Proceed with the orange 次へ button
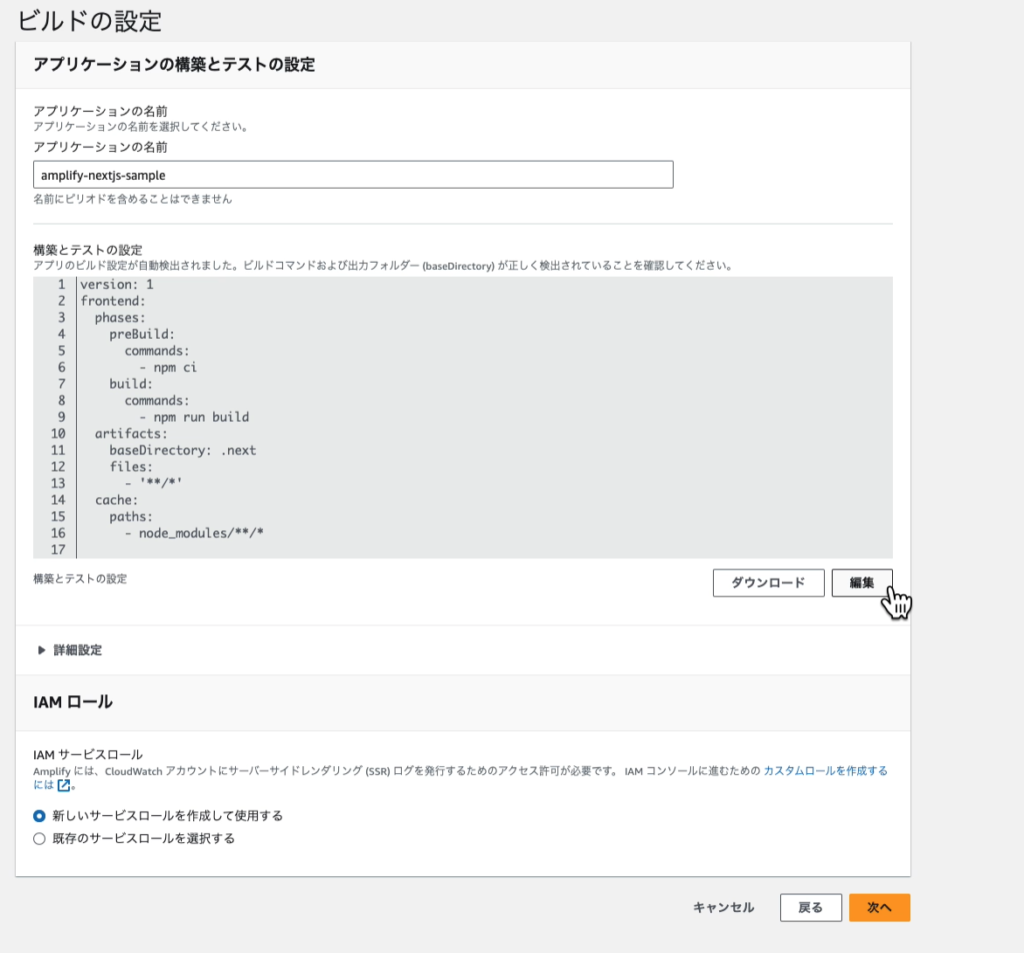 coord(879,907)
